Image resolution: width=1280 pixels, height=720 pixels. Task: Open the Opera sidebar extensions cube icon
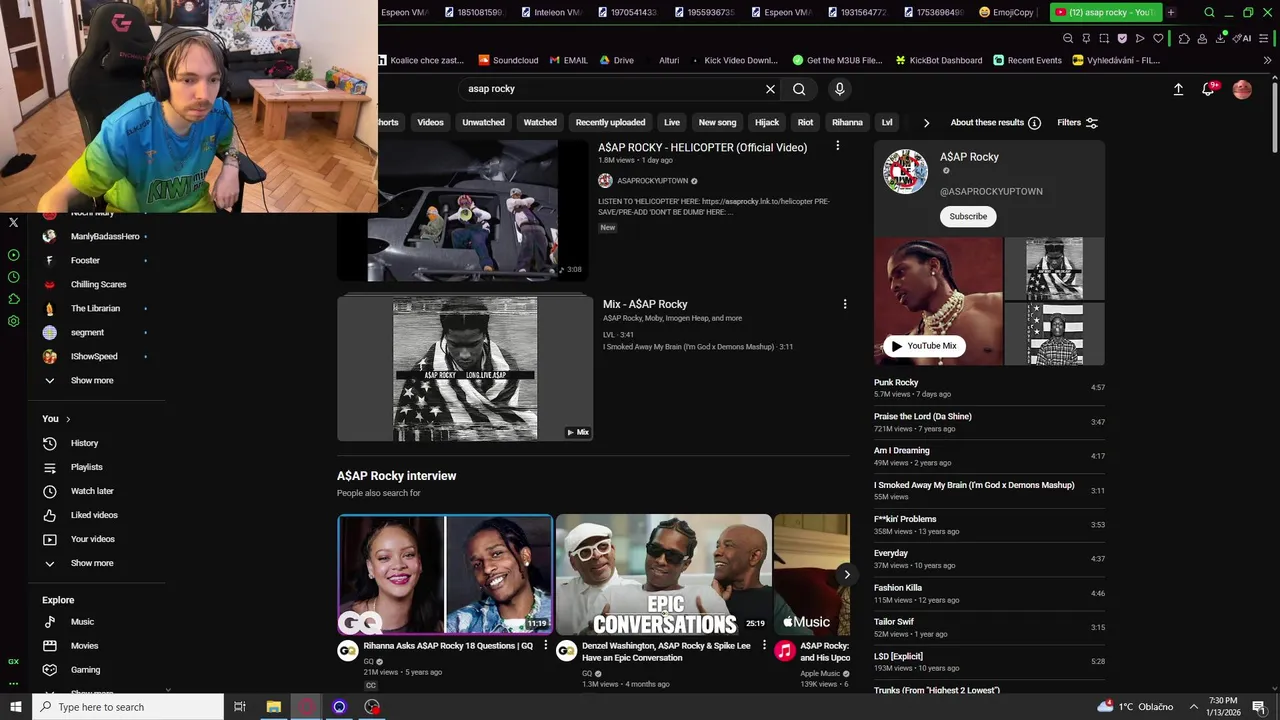click(x=13, y=299)
